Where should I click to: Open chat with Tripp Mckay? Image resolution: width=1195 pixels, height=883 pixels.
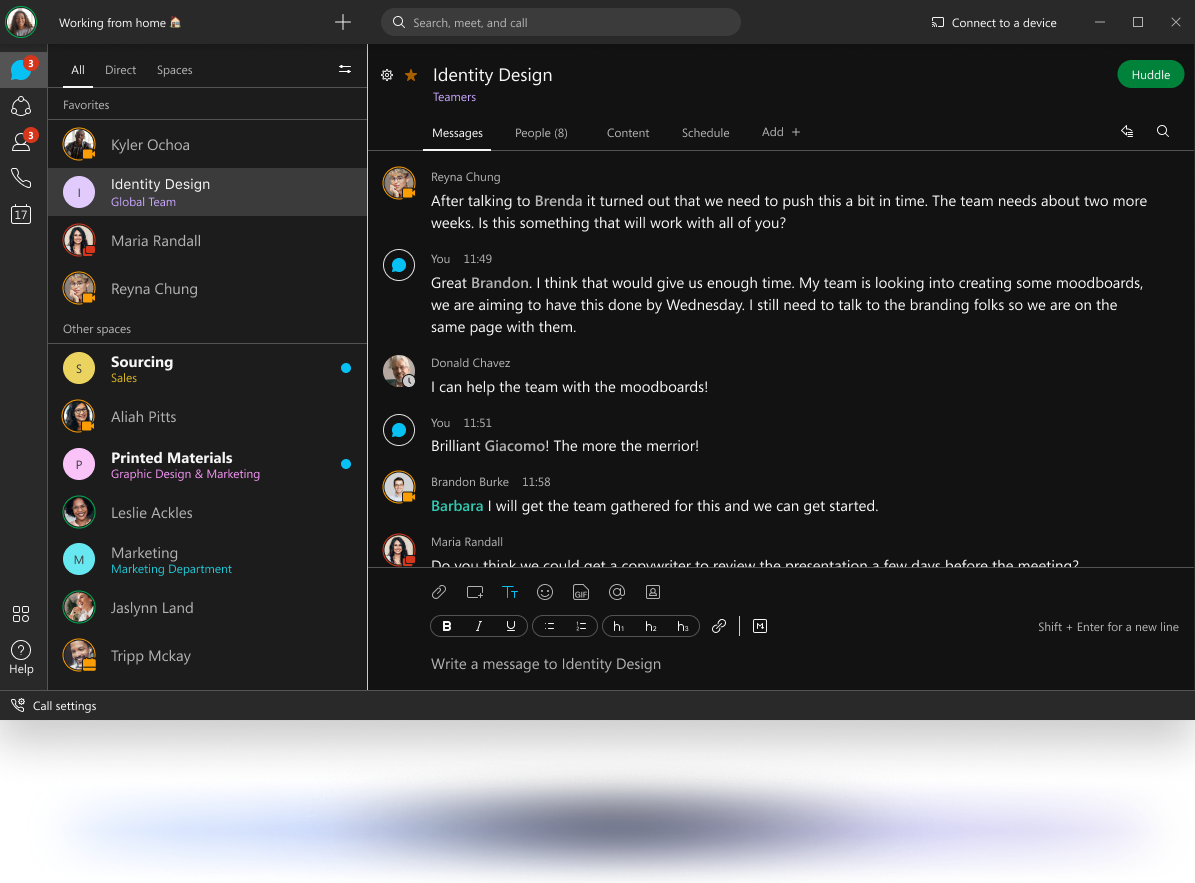pos(207,655)
